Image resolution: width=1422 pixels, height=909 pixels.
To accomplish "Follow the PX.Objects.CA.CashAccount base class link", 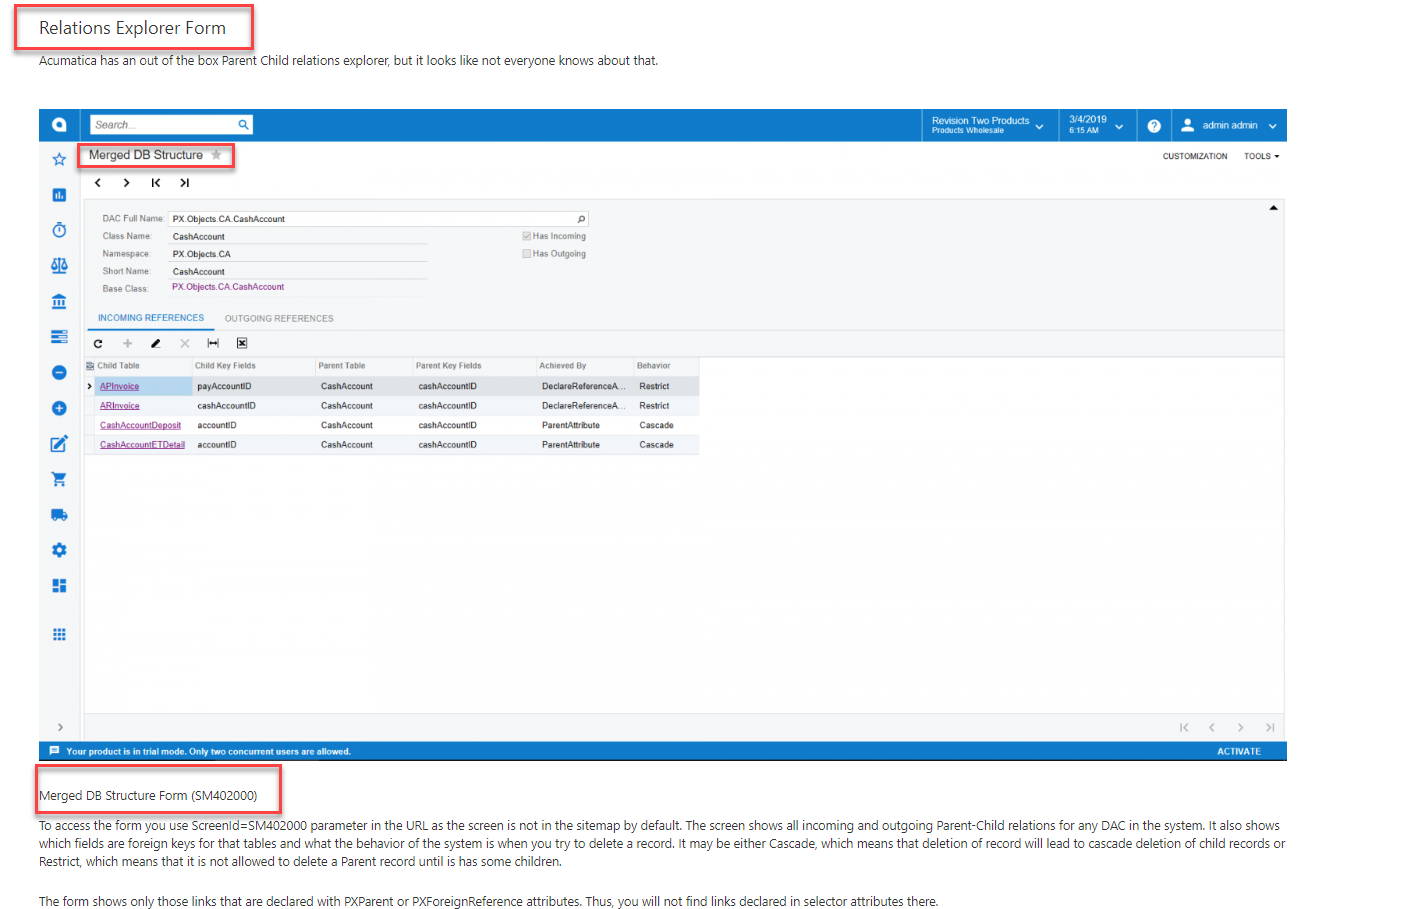I will pos(228,287).
